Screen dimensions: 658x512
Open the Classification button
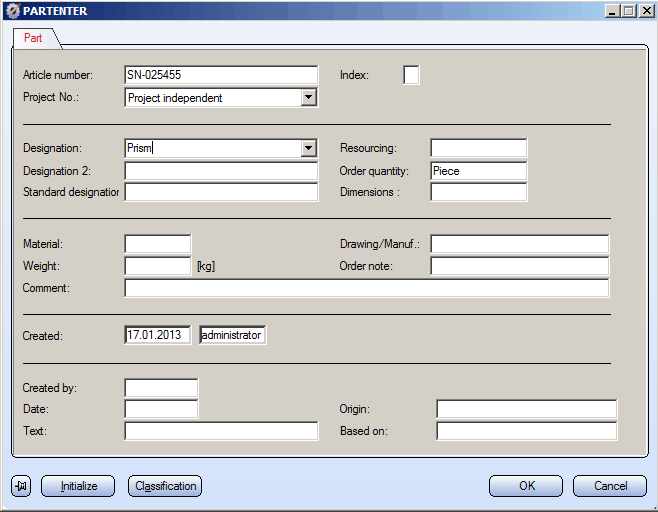pos(165,486)
